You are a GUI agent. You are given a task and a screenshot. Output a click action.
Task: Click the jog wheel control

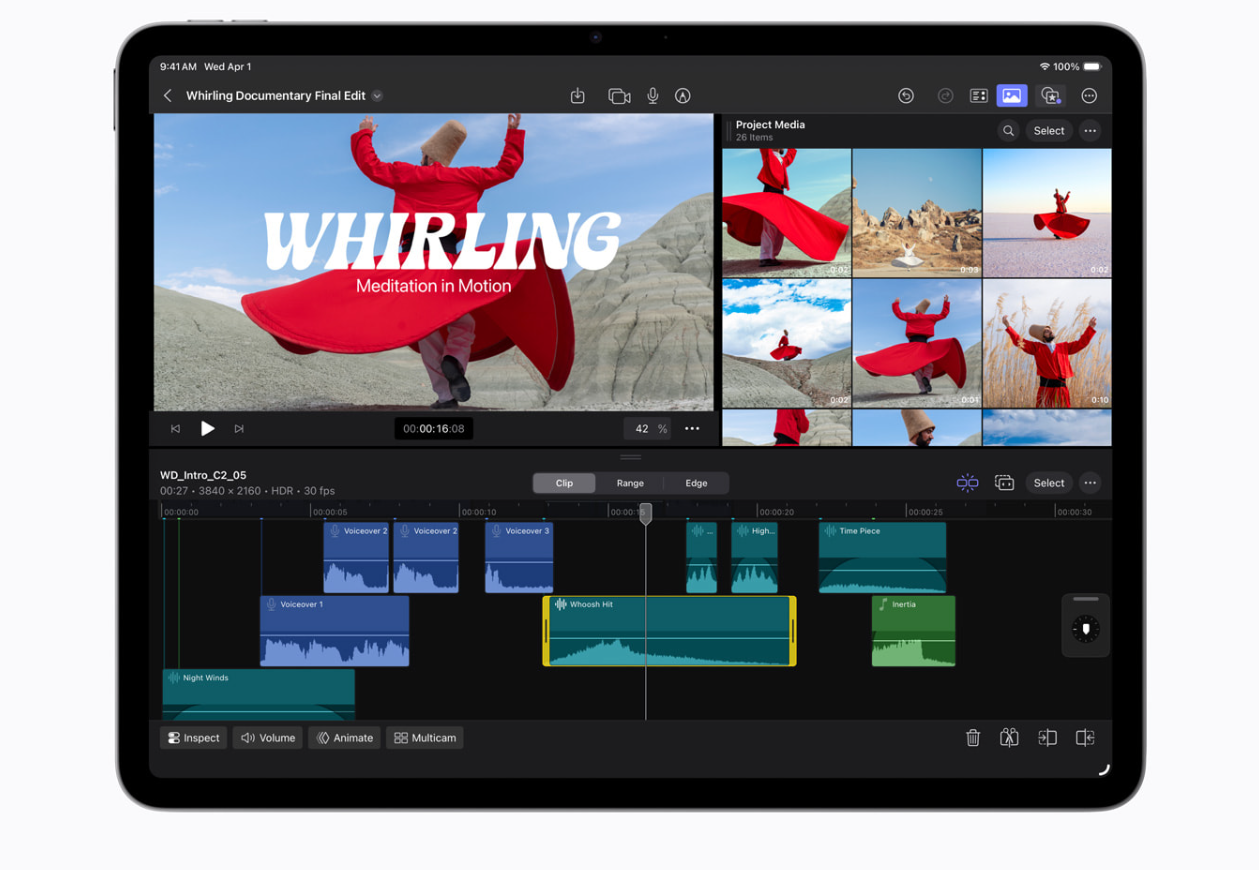[1085, 629]
